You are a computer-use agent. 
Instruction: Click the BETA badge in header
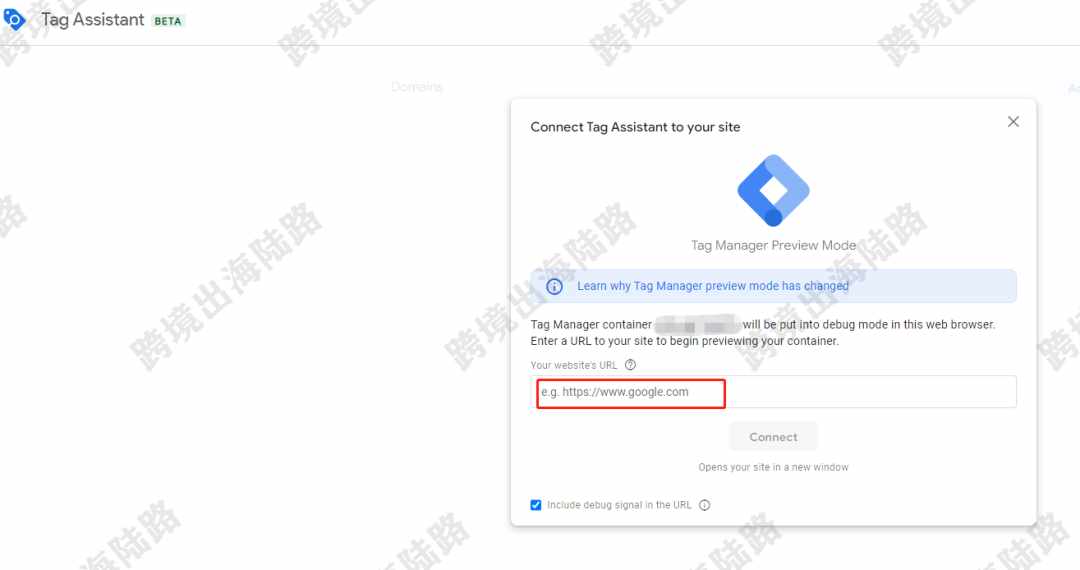click(x=168, y=21)
